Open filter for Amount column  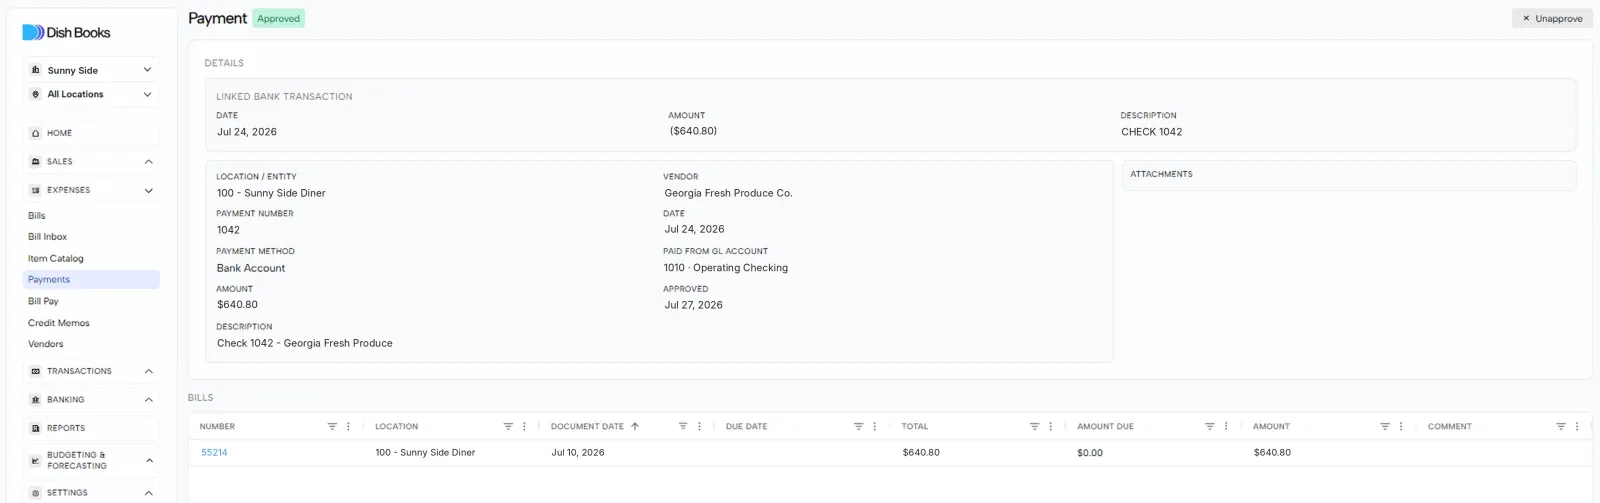point(1385,427)
